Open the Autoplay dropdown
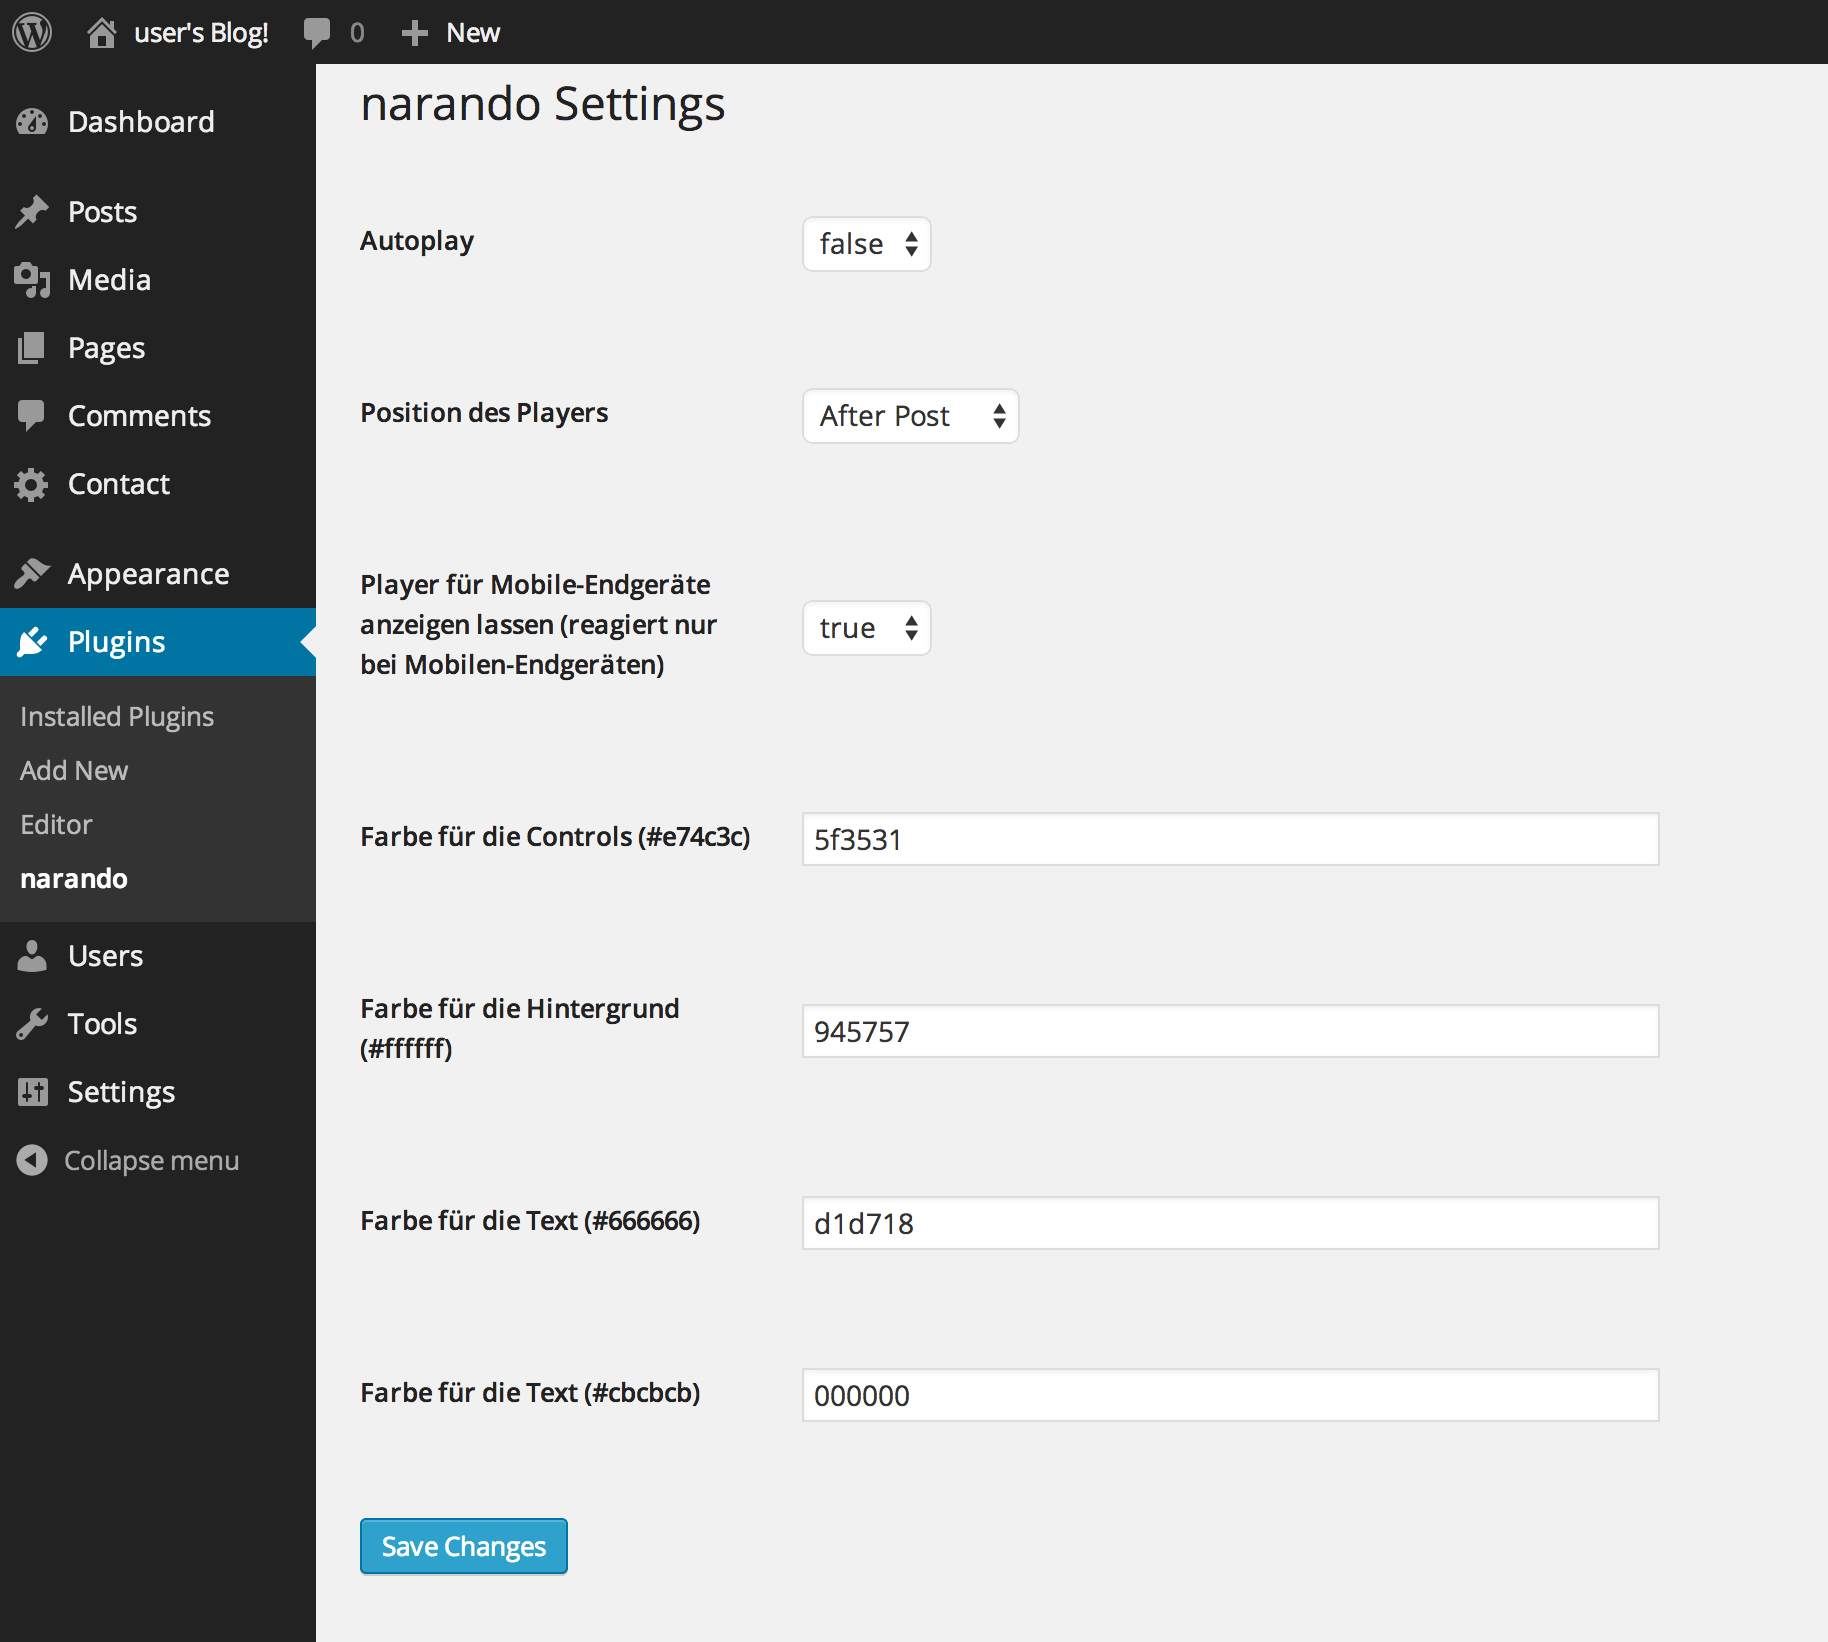This screenshot has width=1828, height=1642. pyautogui.click(x=866, y=244)
